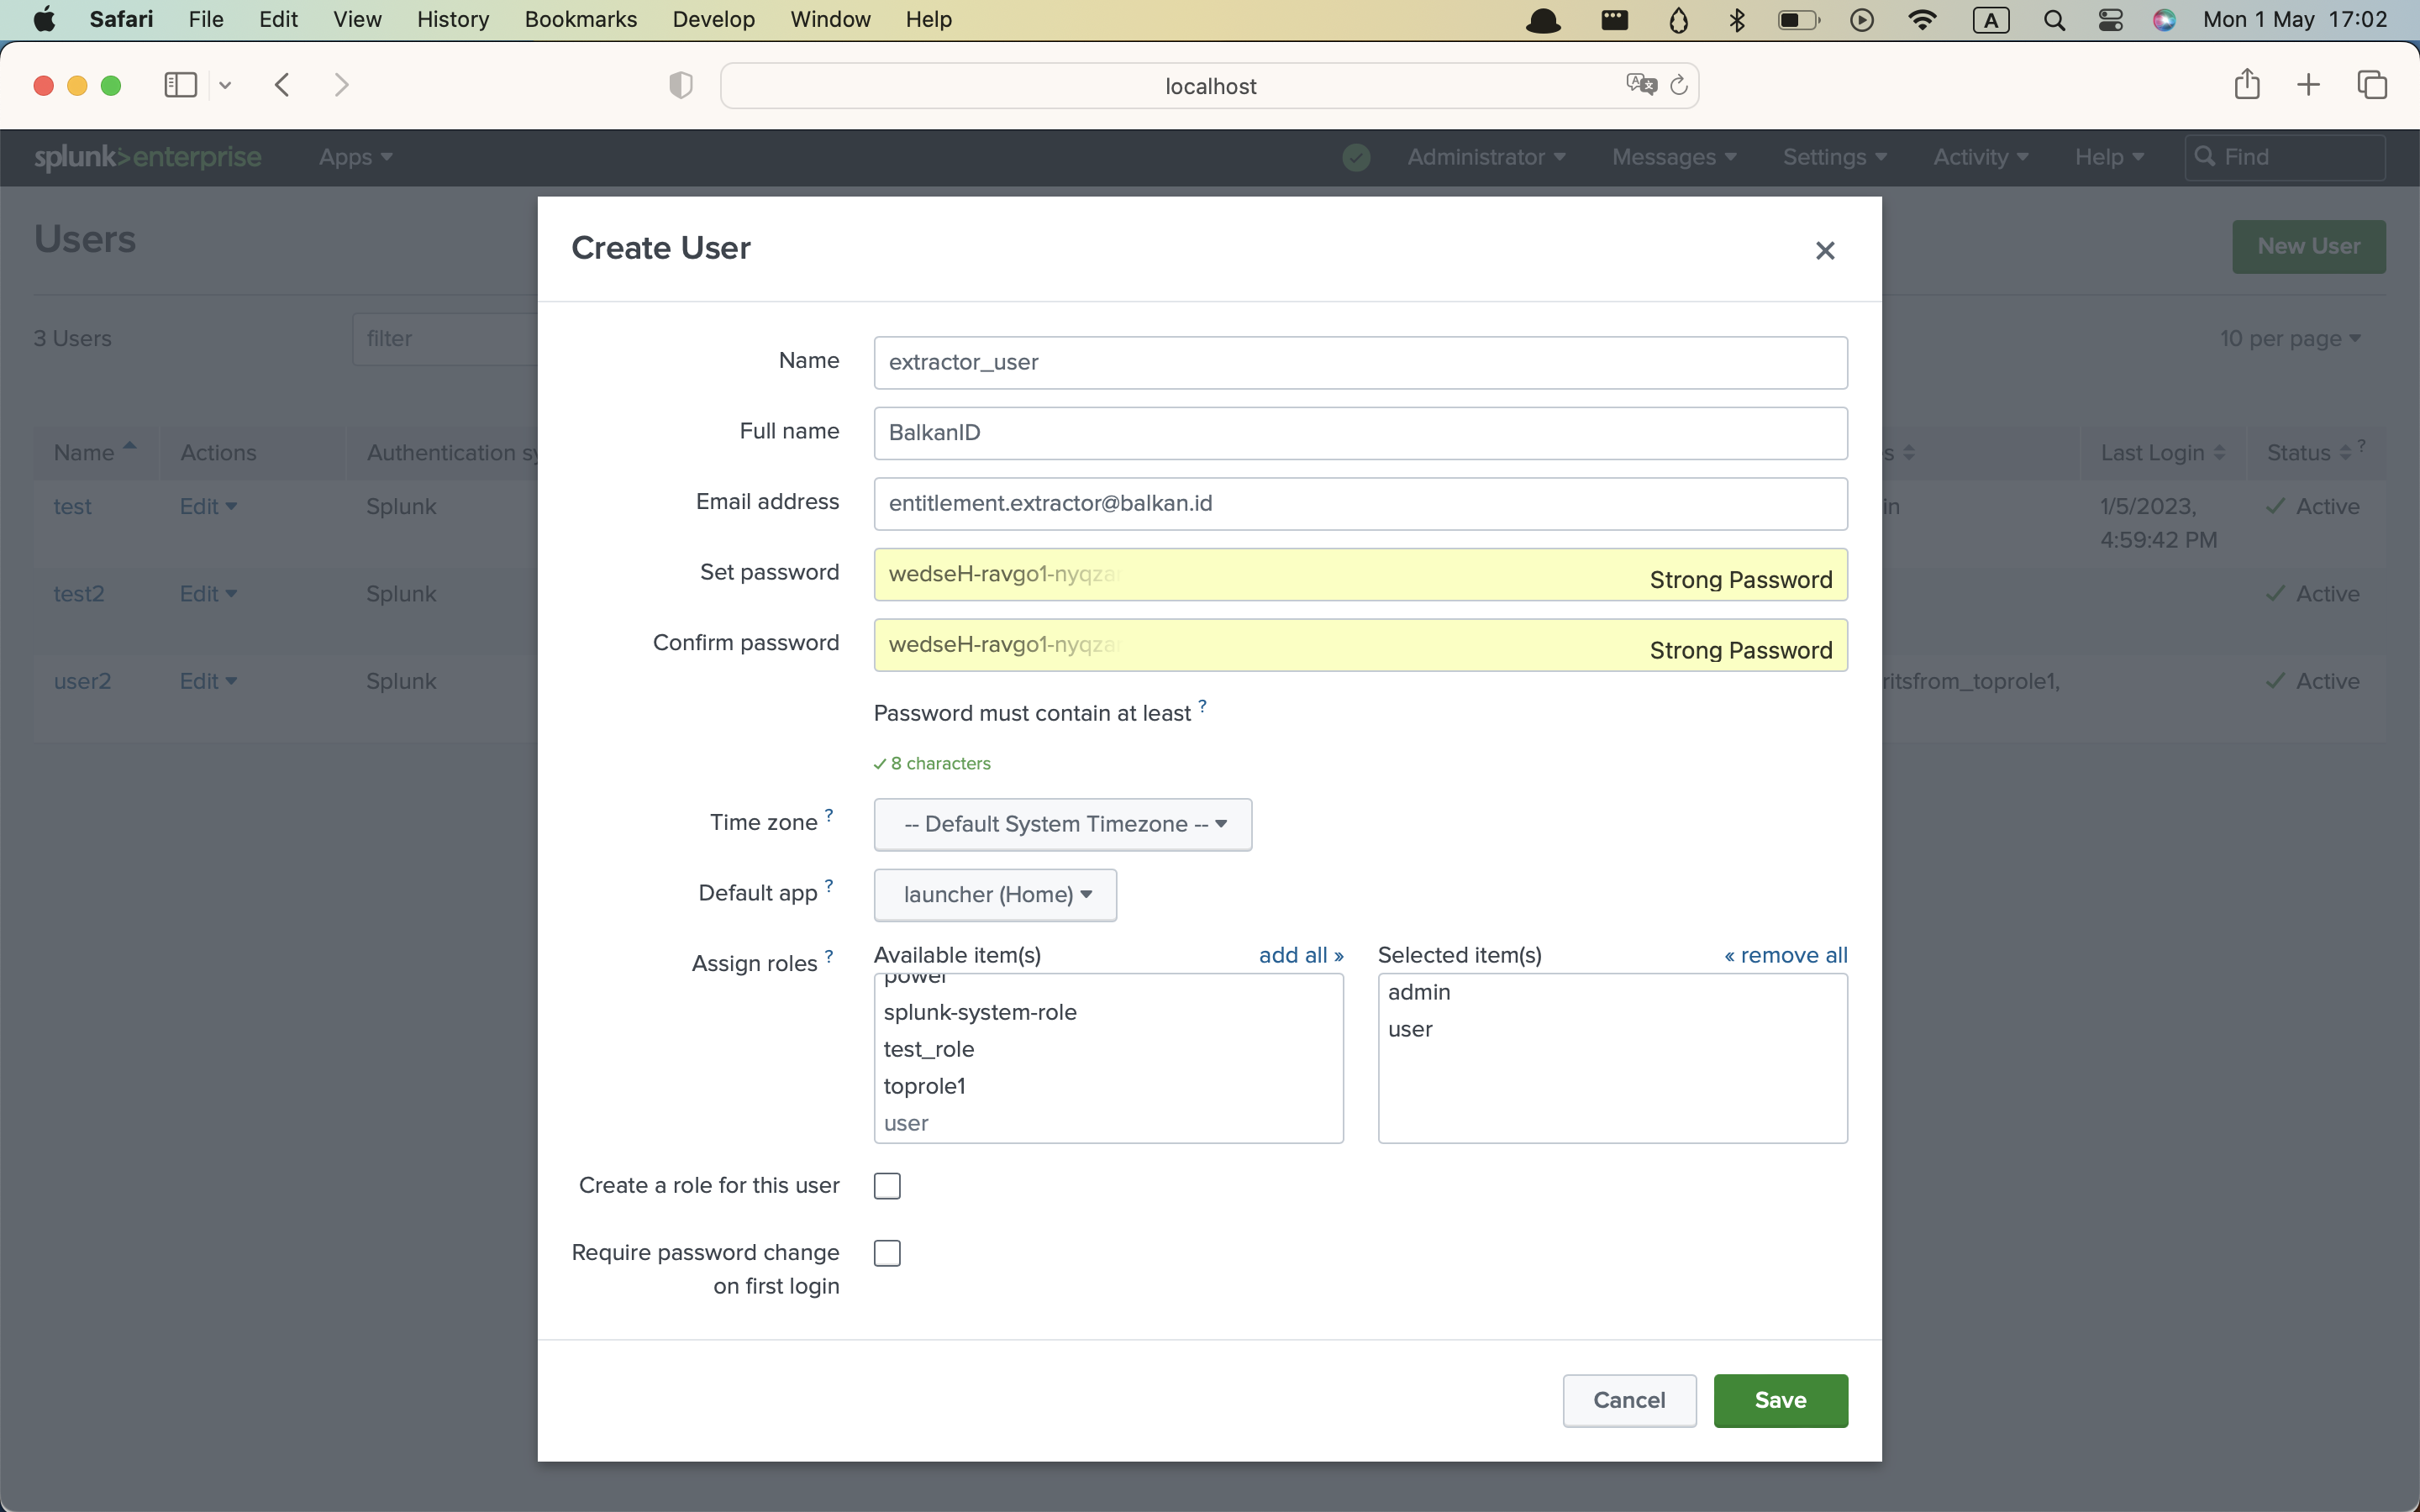Image resolution: width=2420 pixels, height=1512 pixels.
Task: Close the Create User dialog with X
Action: point(1825,251)
